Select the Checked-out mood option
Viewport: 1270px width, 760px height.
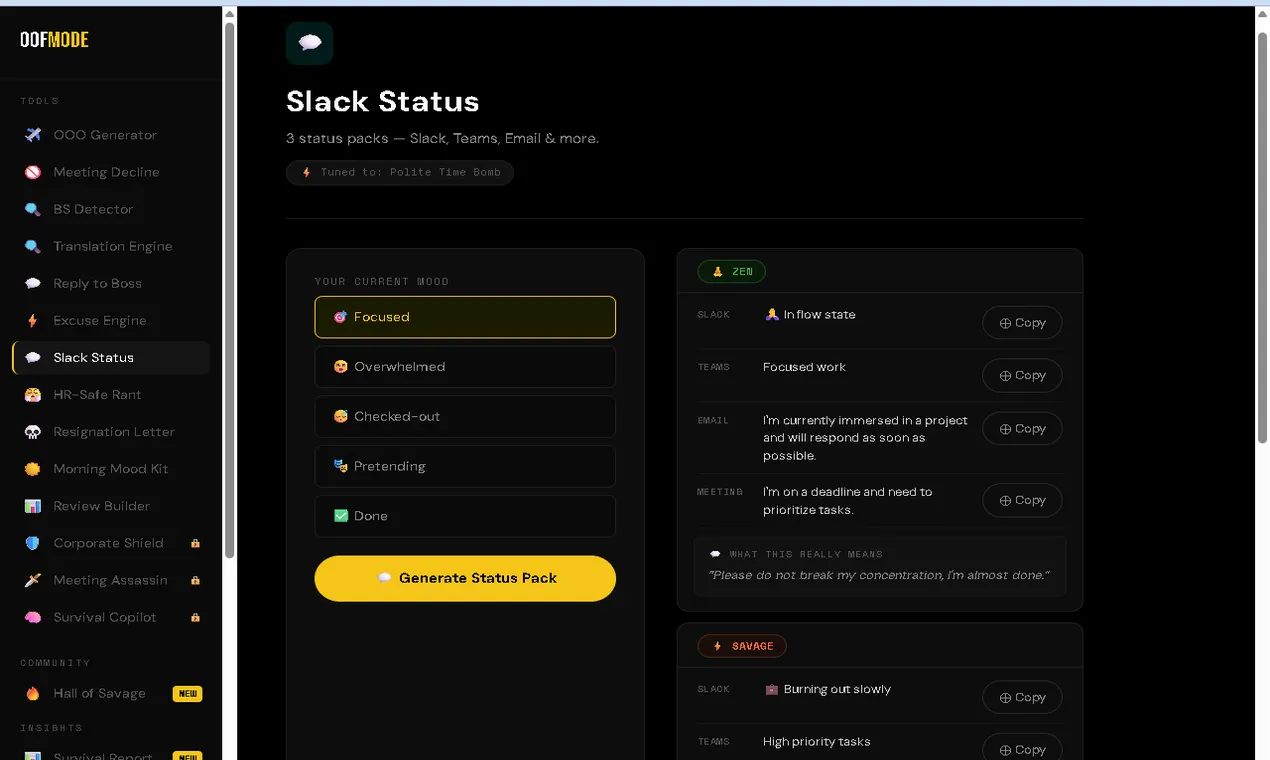click(465, 416)
